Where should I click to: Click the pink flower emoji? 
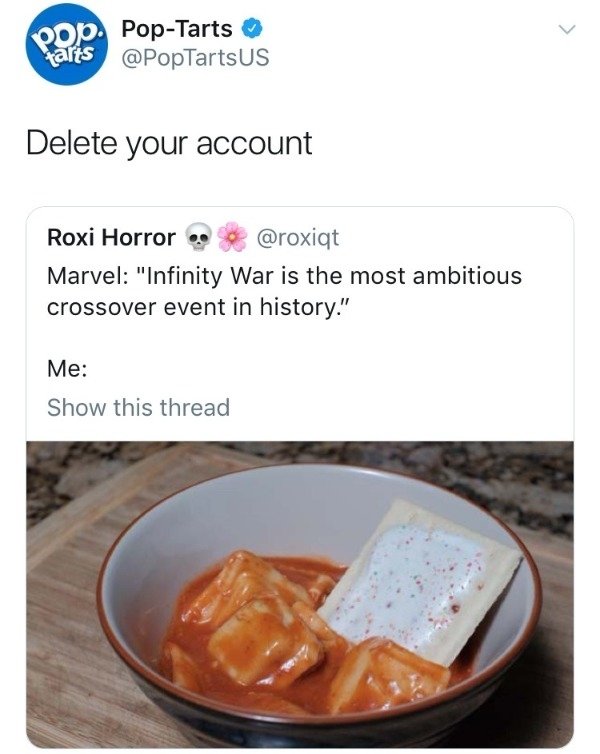coord(232,237)
